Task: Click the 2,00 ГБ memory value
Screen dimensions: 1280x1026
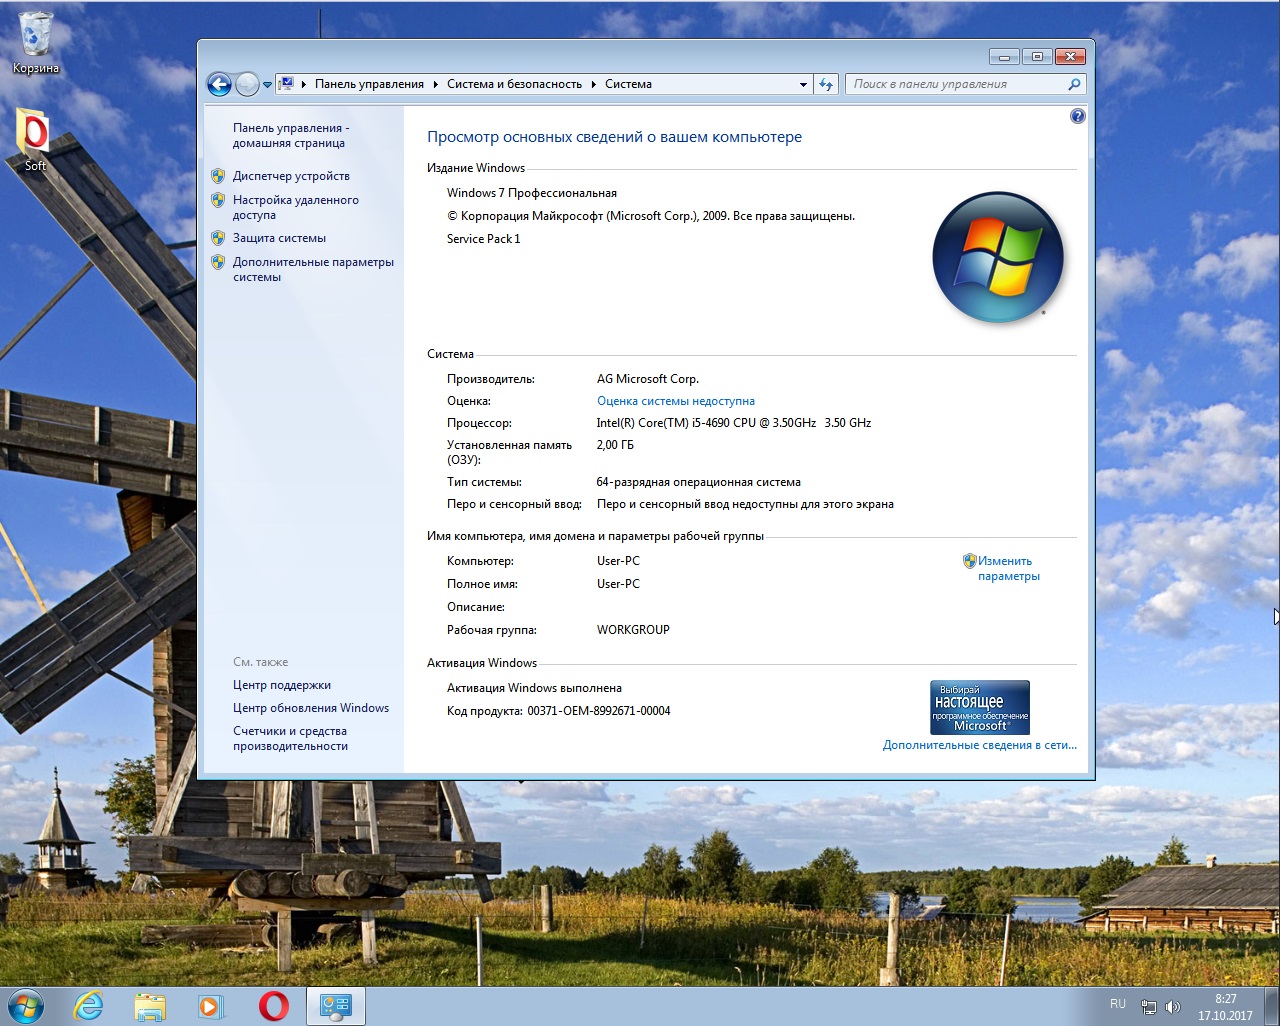Action: point(615,445)
